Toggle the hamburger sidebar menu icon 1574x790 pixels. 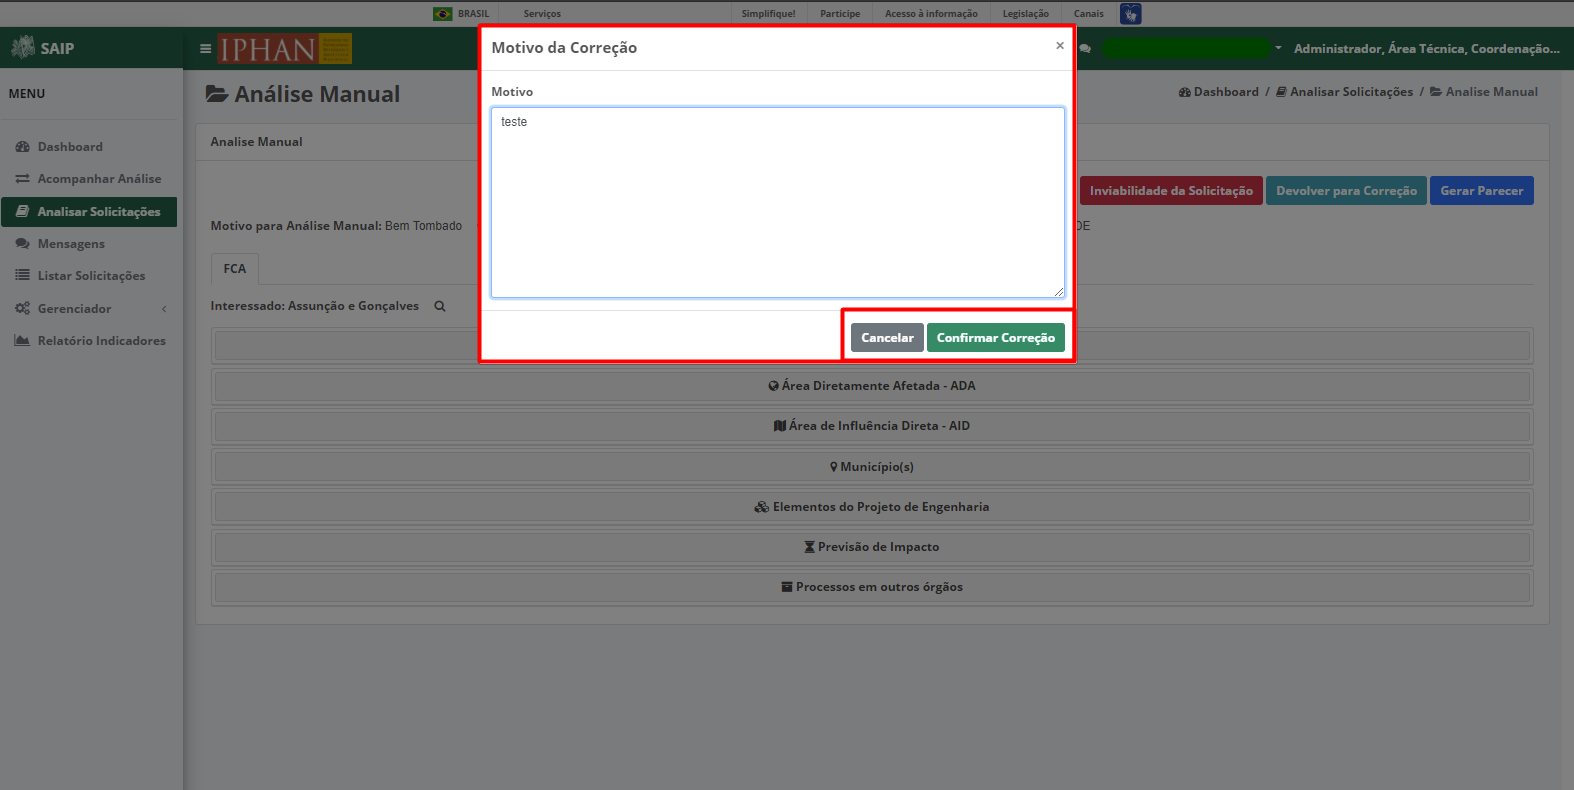pyautogui.click(x=205, y=48)
